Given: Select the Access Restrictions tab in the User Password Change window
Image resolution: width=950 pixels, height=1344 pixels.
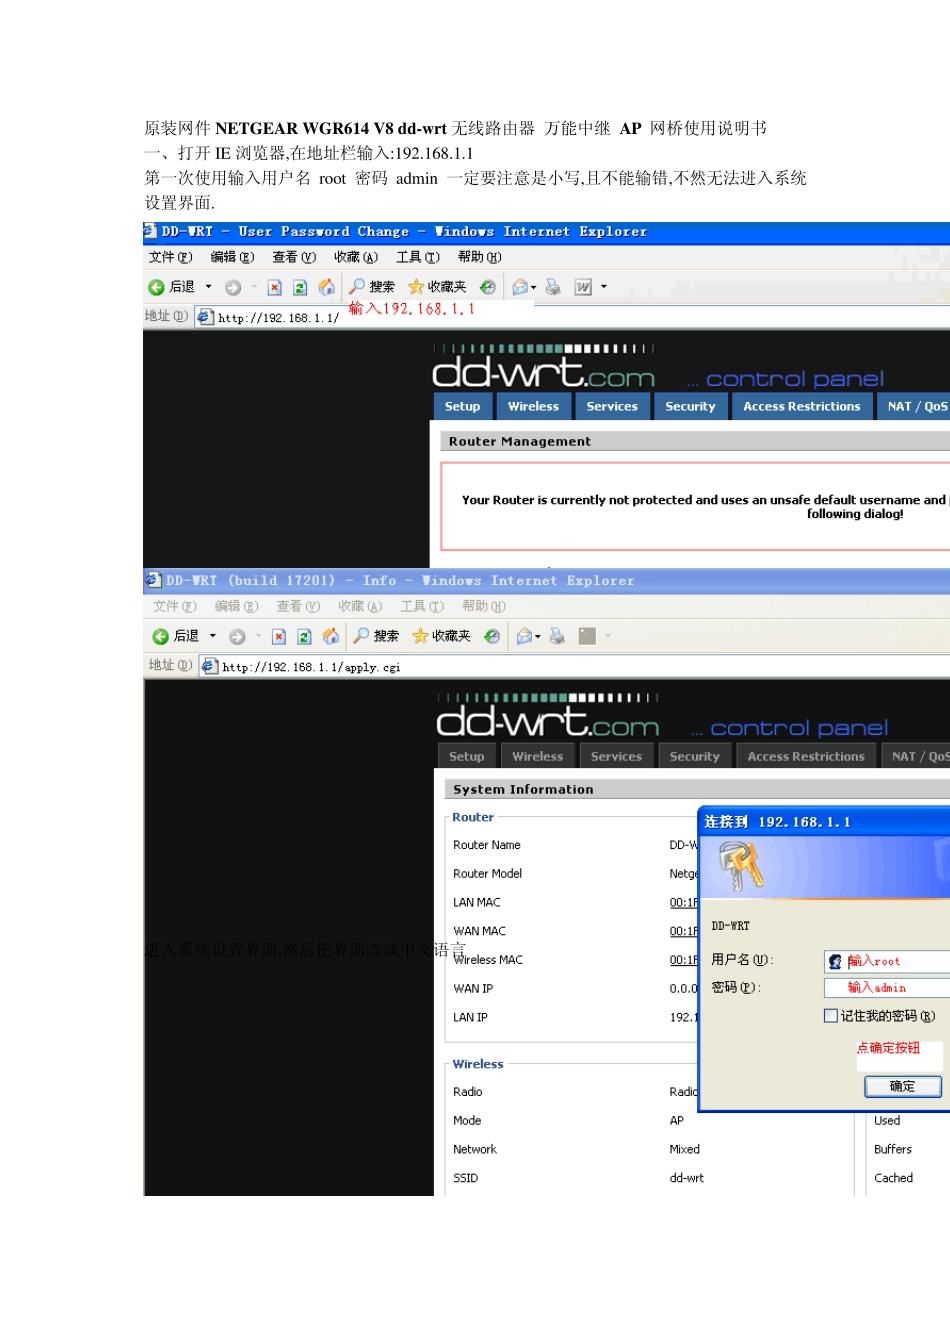Looking at the screenshot, I should click(801, 406).
